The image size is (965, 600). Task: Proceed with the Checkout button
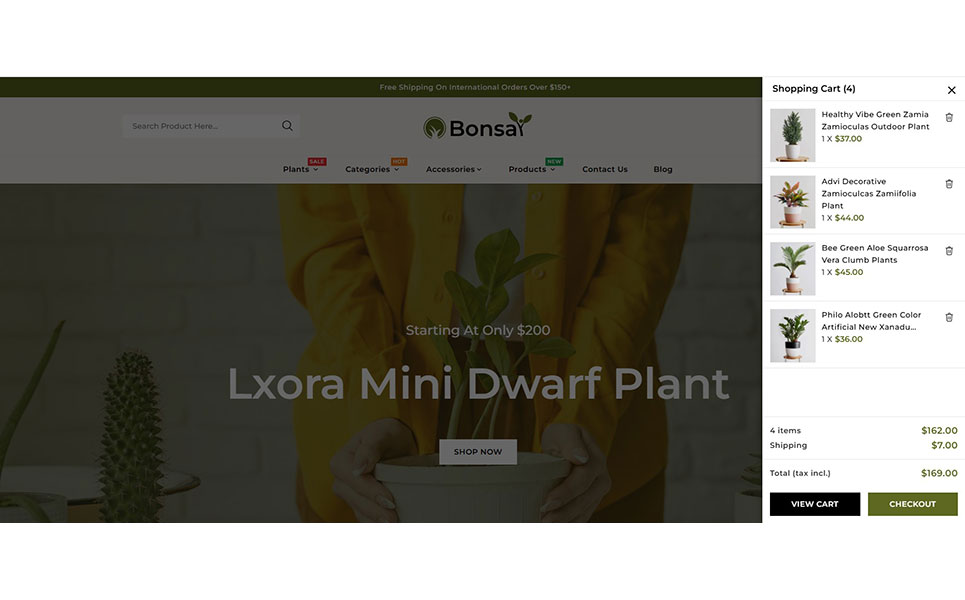click(x=913, y=504)
